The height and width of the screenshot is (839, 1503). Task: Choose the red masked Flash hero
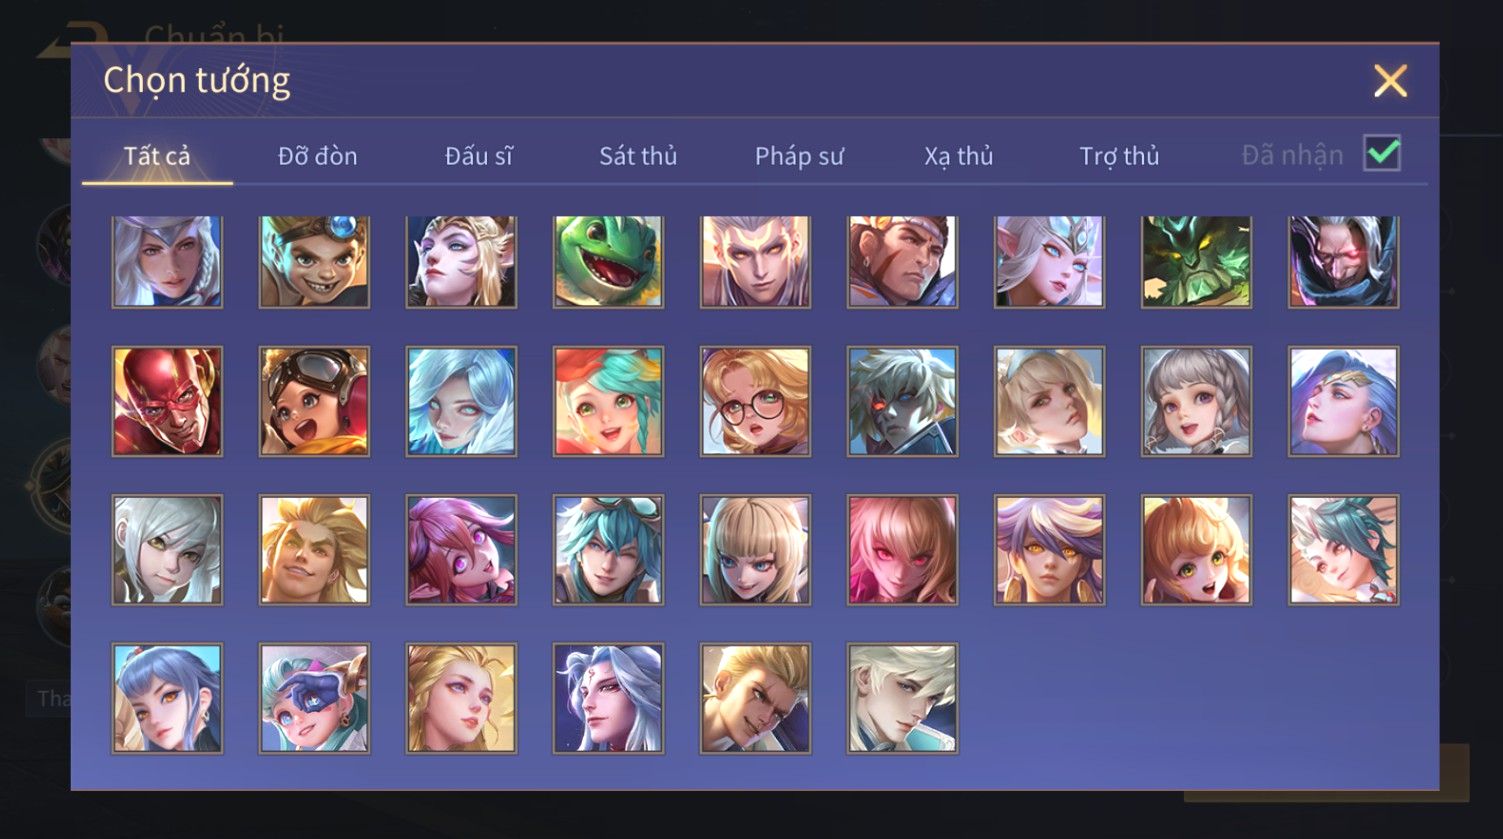[x=167, y=401]
